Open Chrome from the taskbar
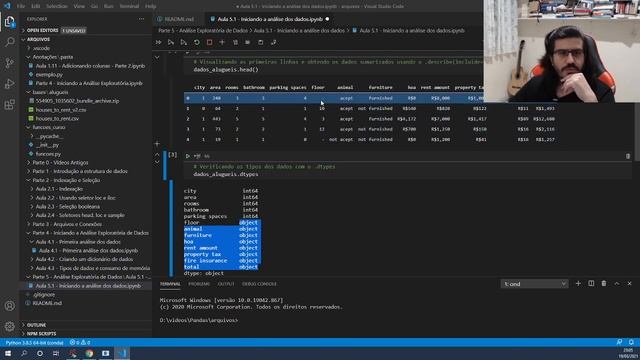 [89, 353]
